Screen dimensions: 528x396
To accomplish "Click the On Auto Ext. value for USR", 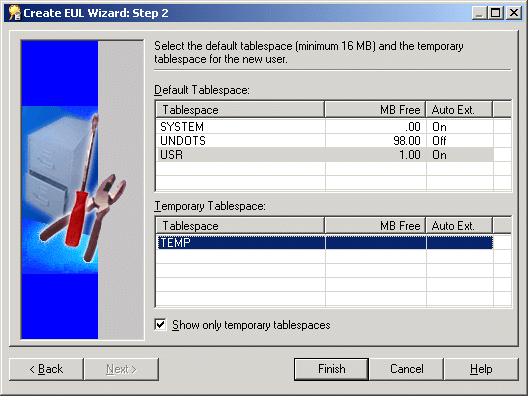I will coord(439,155).
